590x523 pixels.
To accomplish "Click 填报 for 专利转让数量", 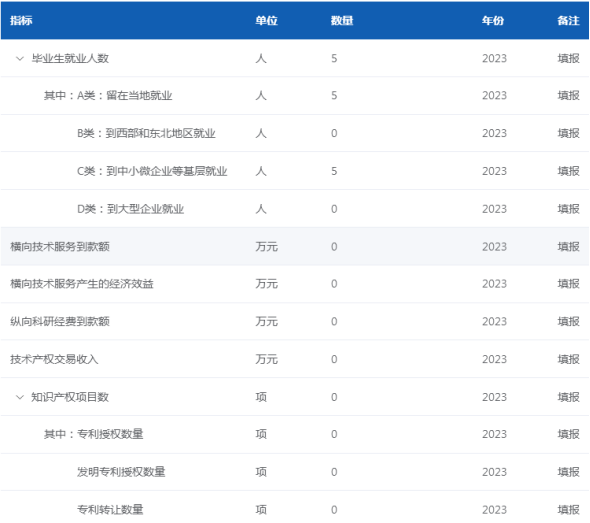I will [x=569, y=510].
